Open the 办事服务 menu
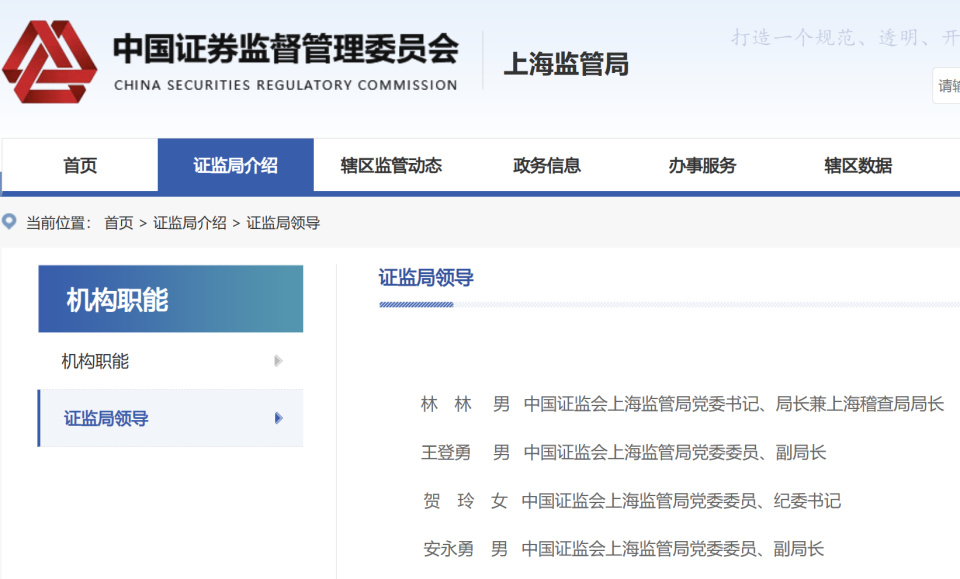The image size is (960, 579). point(703,165)
